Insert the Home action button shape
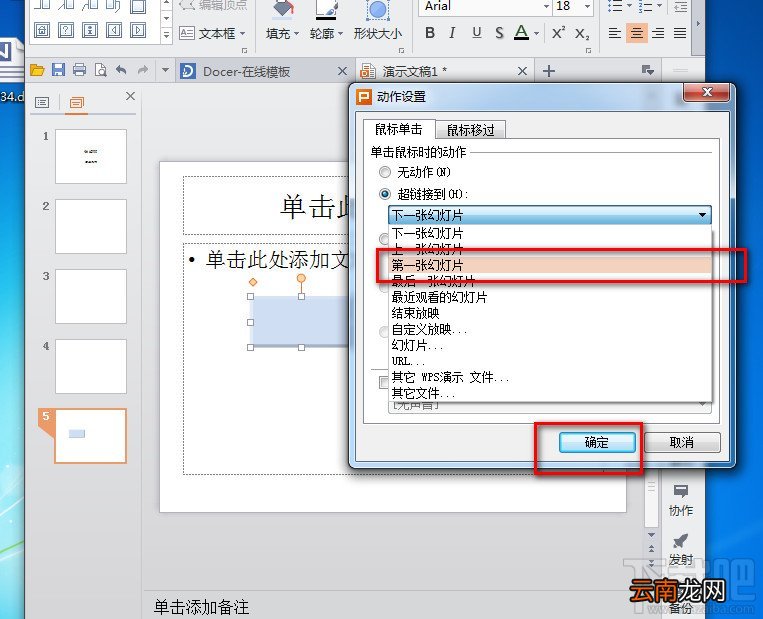 (42, 31)
